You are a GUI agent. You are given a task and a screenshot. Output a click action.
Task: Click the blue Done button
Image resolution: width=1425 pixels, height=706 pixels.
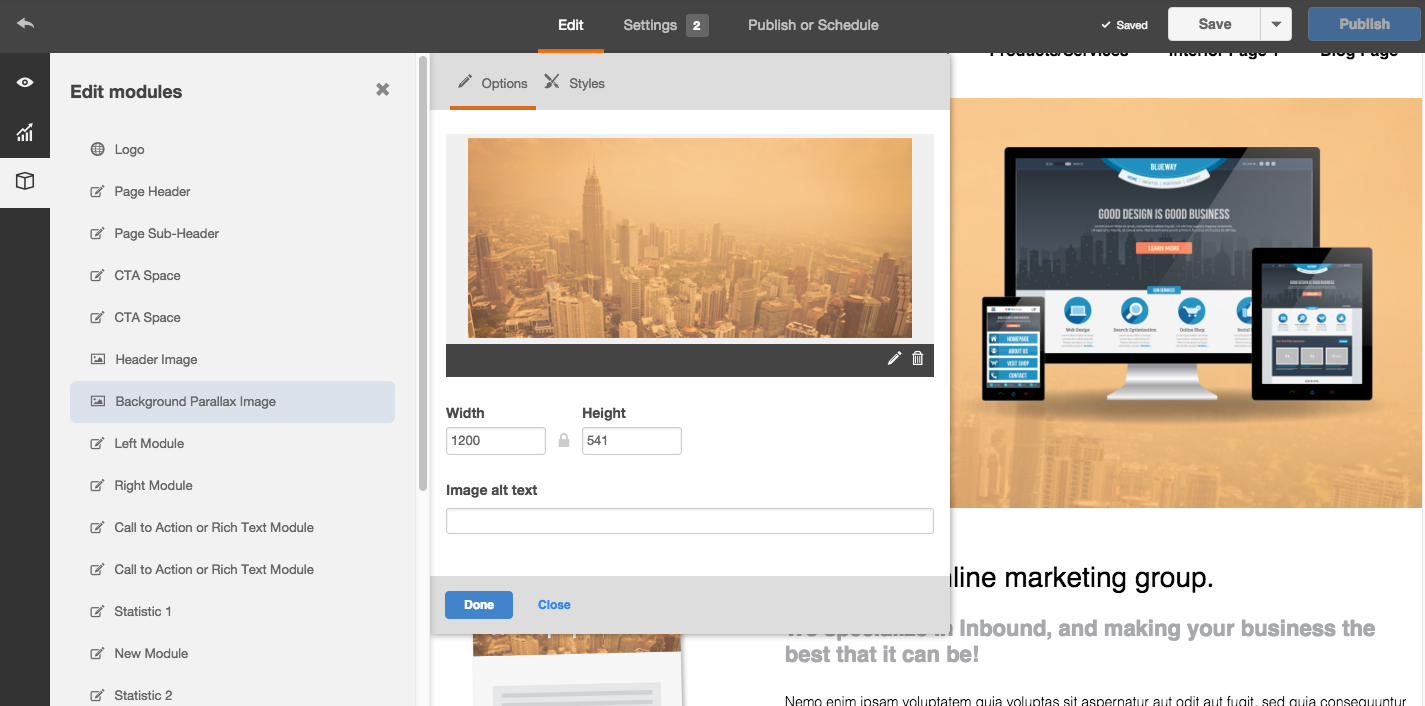[x=478, y=605]
